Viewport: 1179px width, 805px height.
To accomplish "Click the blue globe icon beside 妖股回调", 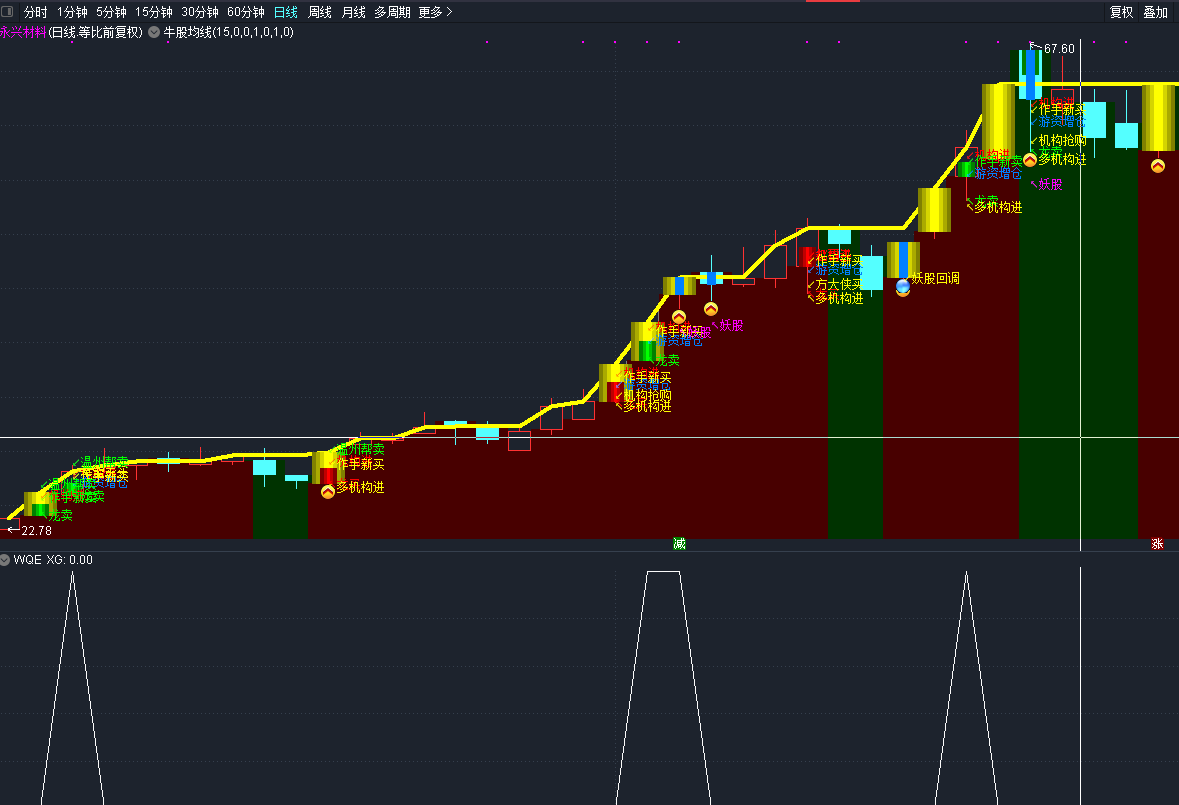I will point(903,286).
